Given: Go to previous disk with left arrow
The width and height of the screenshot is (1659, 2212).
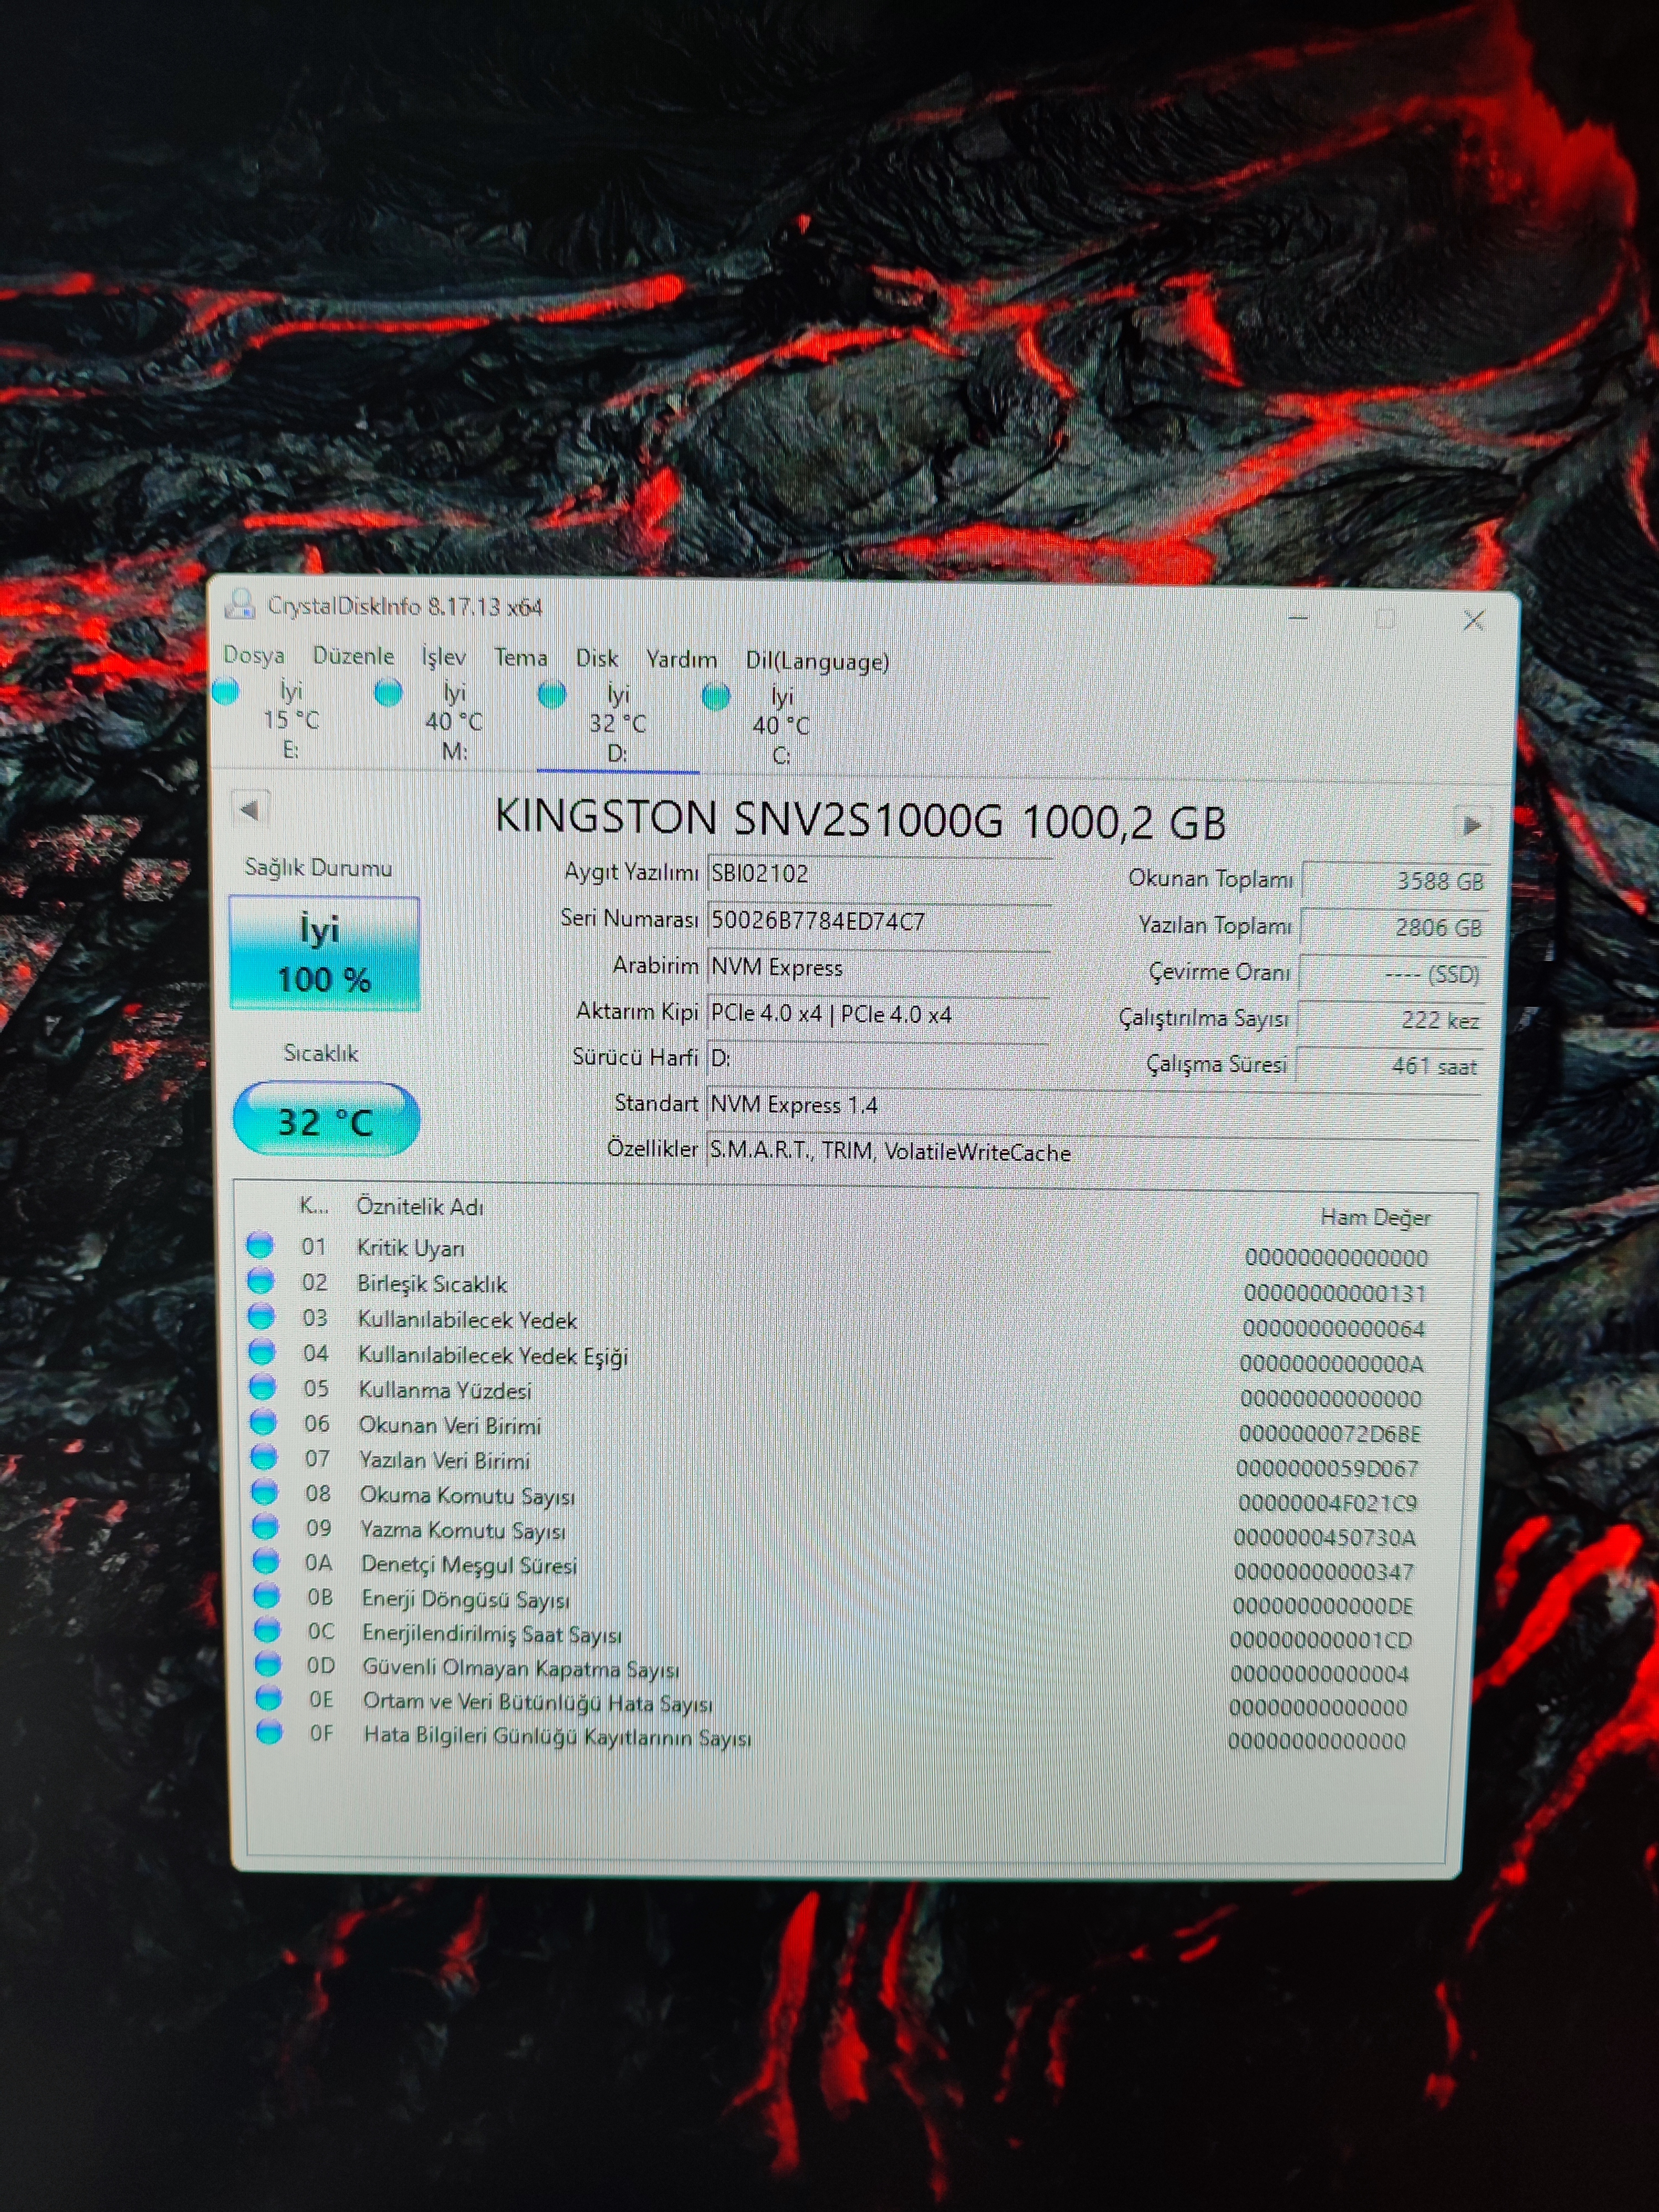Looking at the screenshot, I should 250,809.
